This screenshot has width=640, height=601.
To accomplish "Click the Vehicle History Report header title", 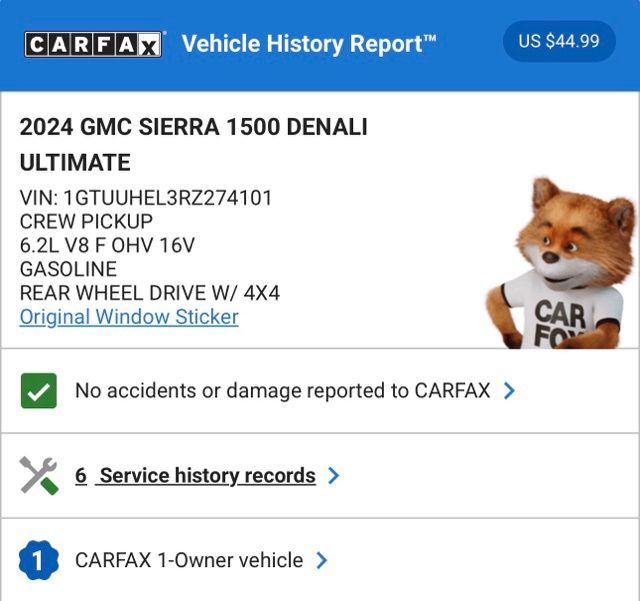I will click(309, 44).
